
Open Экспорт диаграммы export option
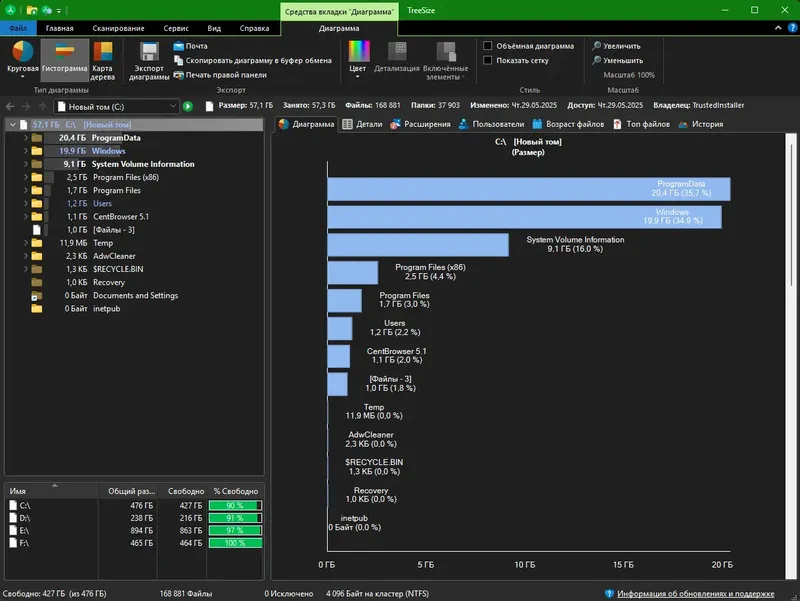pyautogui.click(x=149, y=61)
